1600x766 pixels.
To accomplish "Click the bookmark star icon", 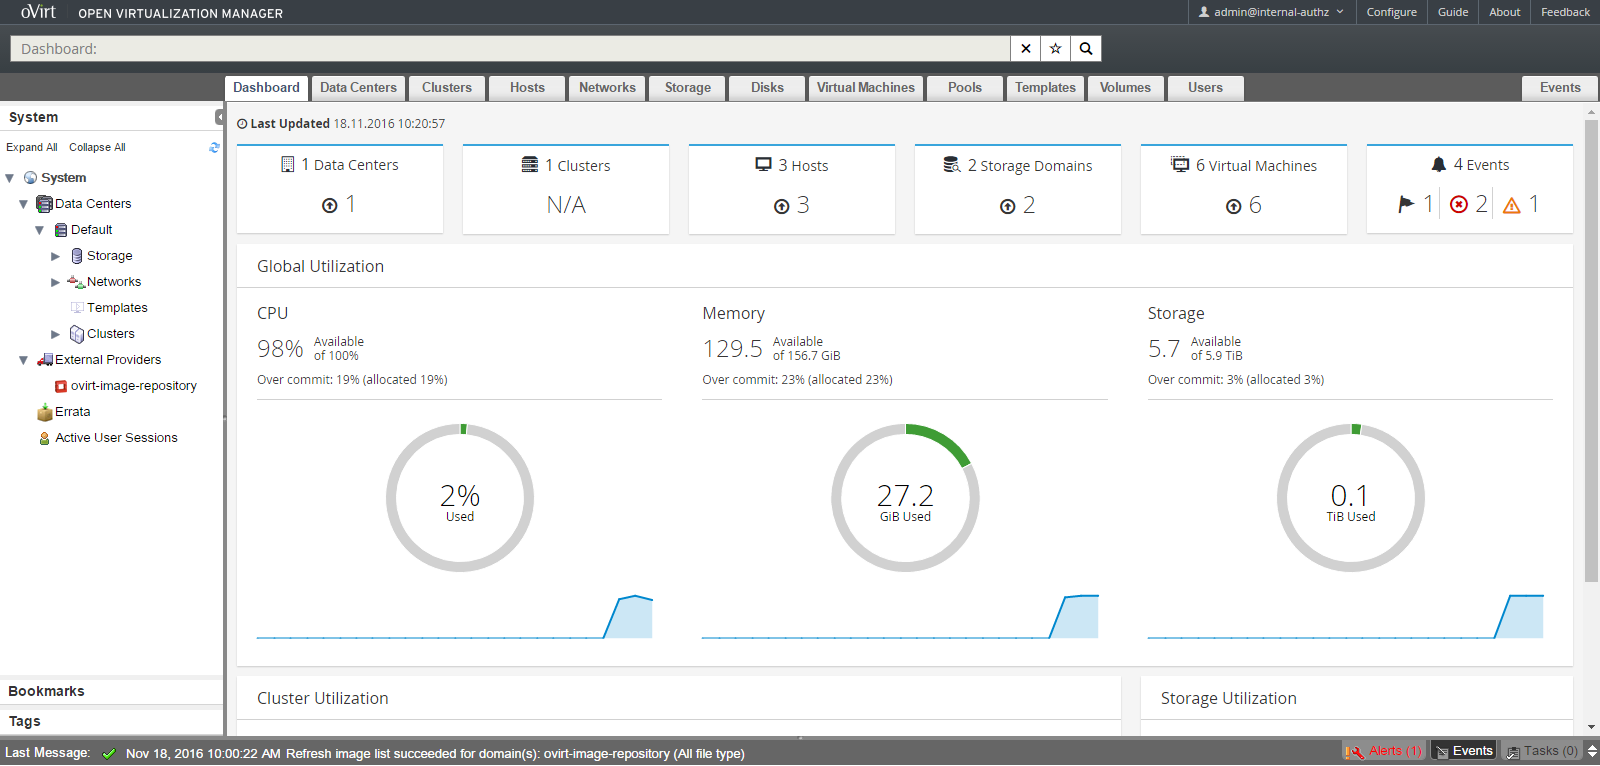I will [x=1055, y=48].
